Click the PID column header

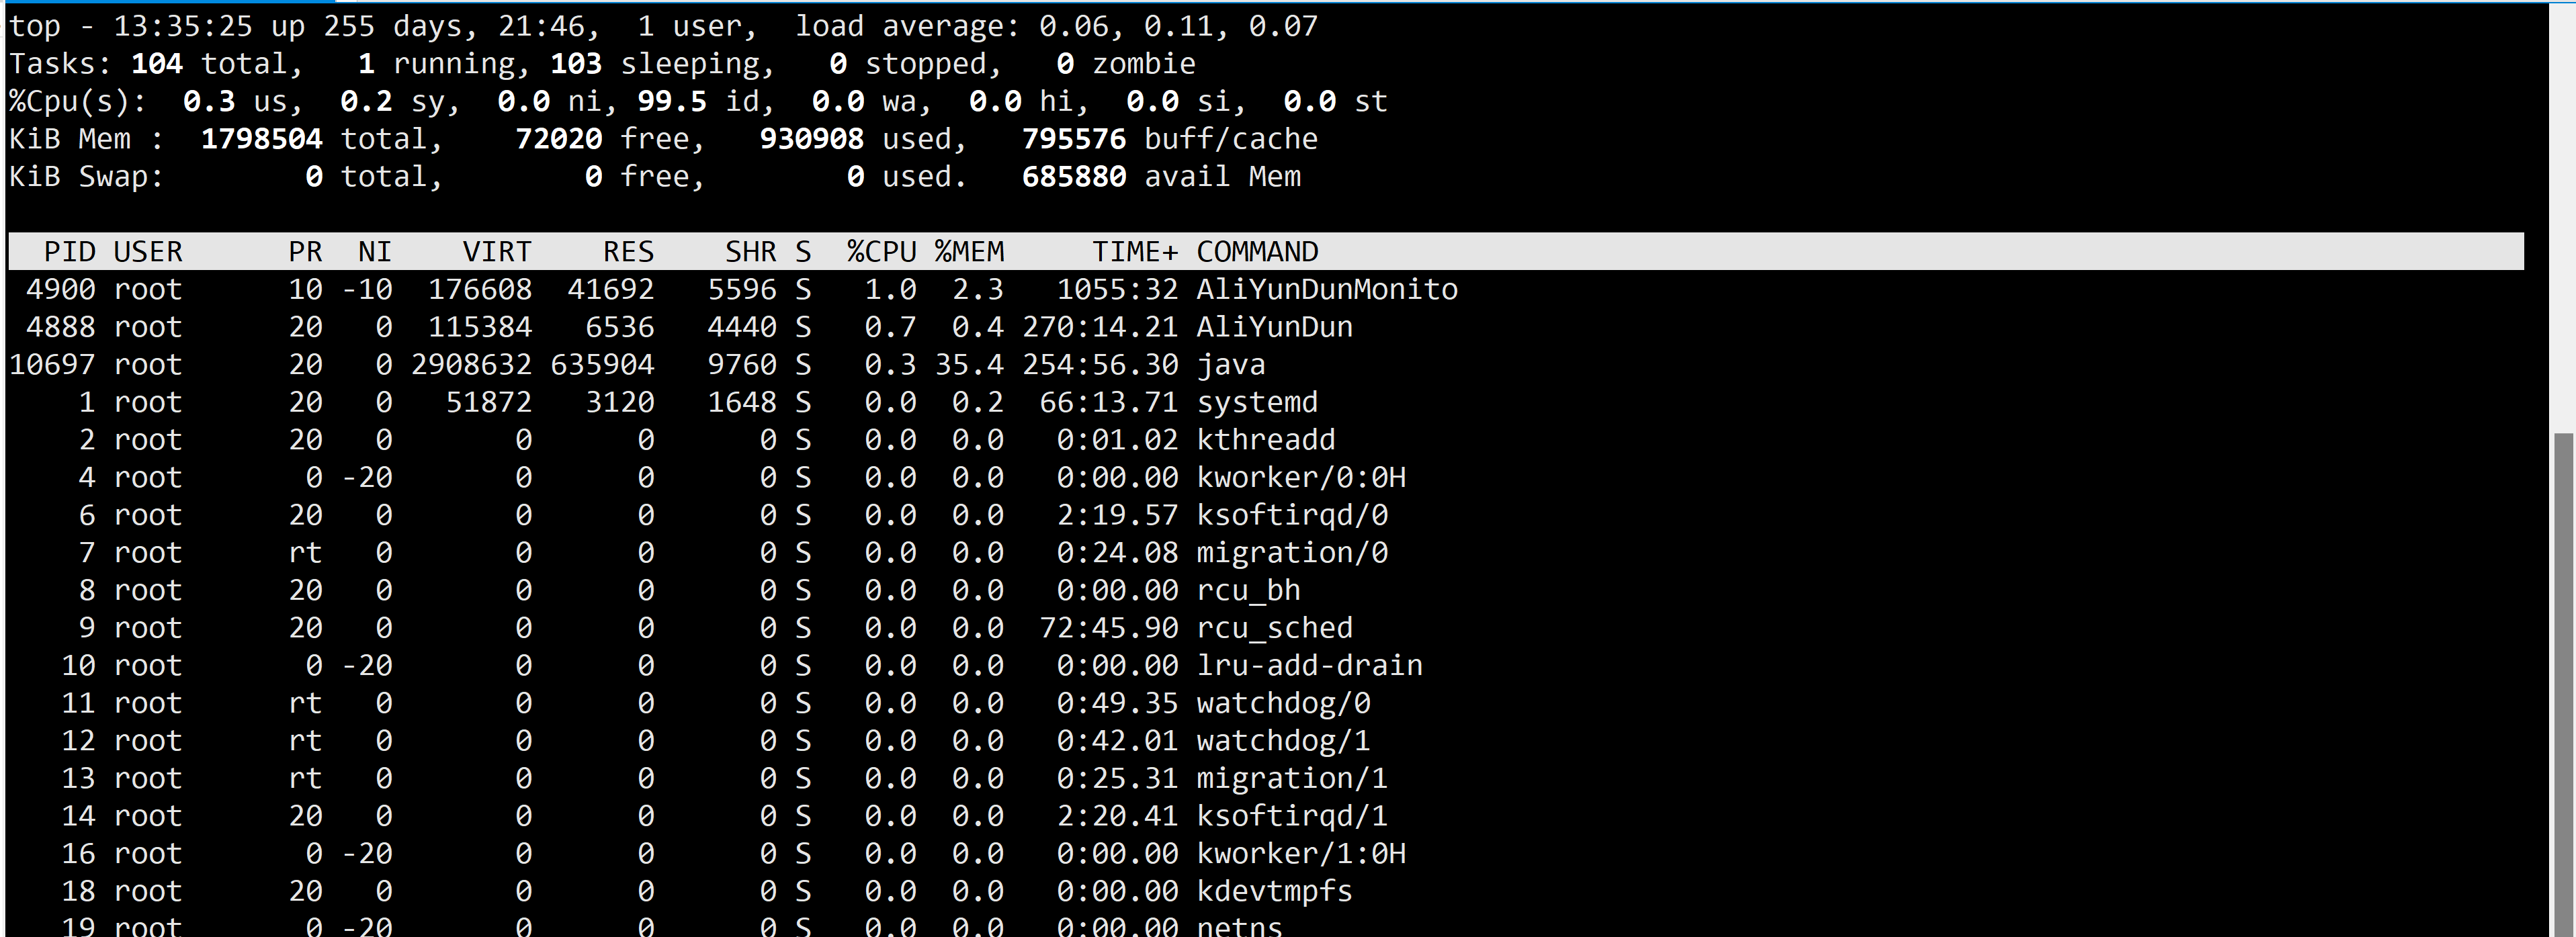pyautogui.click(x=69, y=252)
